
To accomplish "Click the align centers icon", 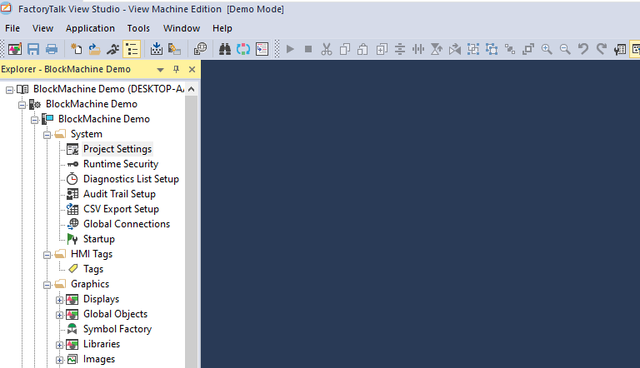I will click(x=400, y=49).
